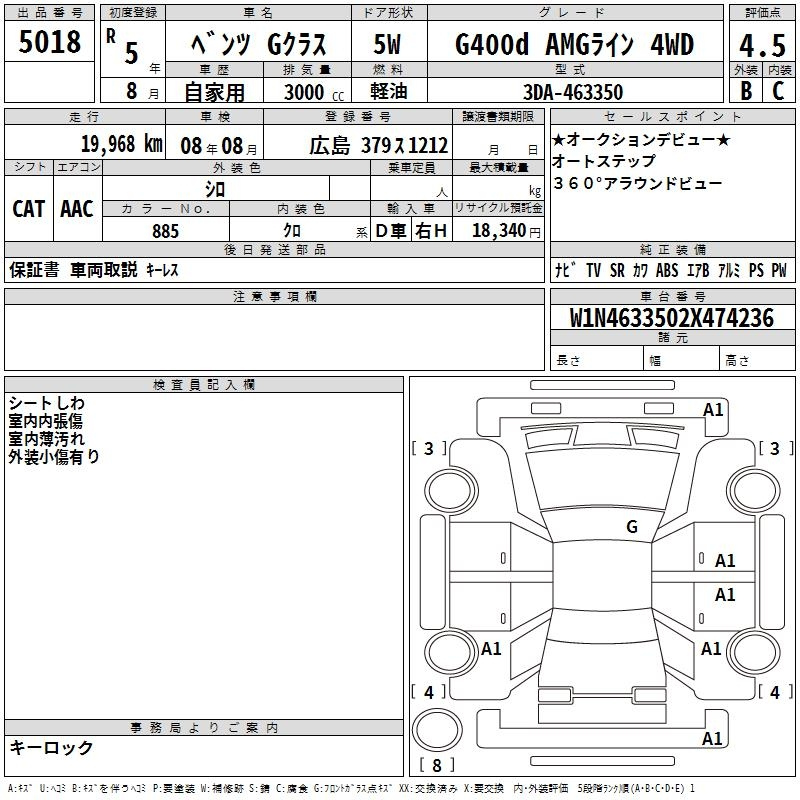Viewport: 800px width, 800px height.
Task: Click the front-left wheel circle in diagram
Action: click(451, 492)
